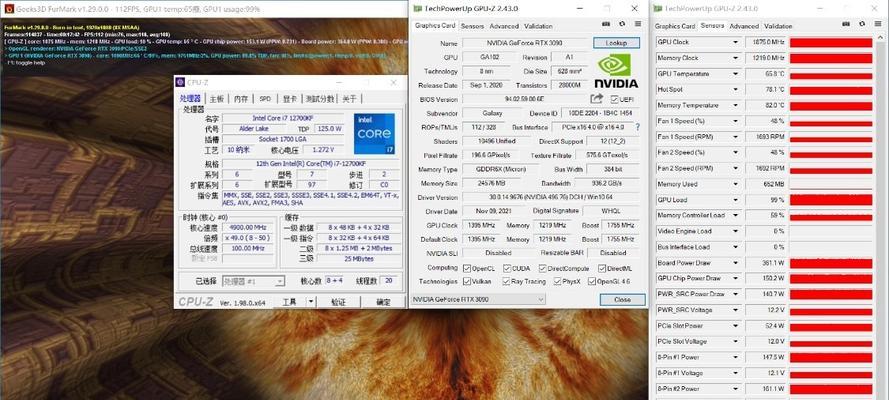
Task: Switch to the 内存 tab in CPU-Z
Action: [241, 99]
